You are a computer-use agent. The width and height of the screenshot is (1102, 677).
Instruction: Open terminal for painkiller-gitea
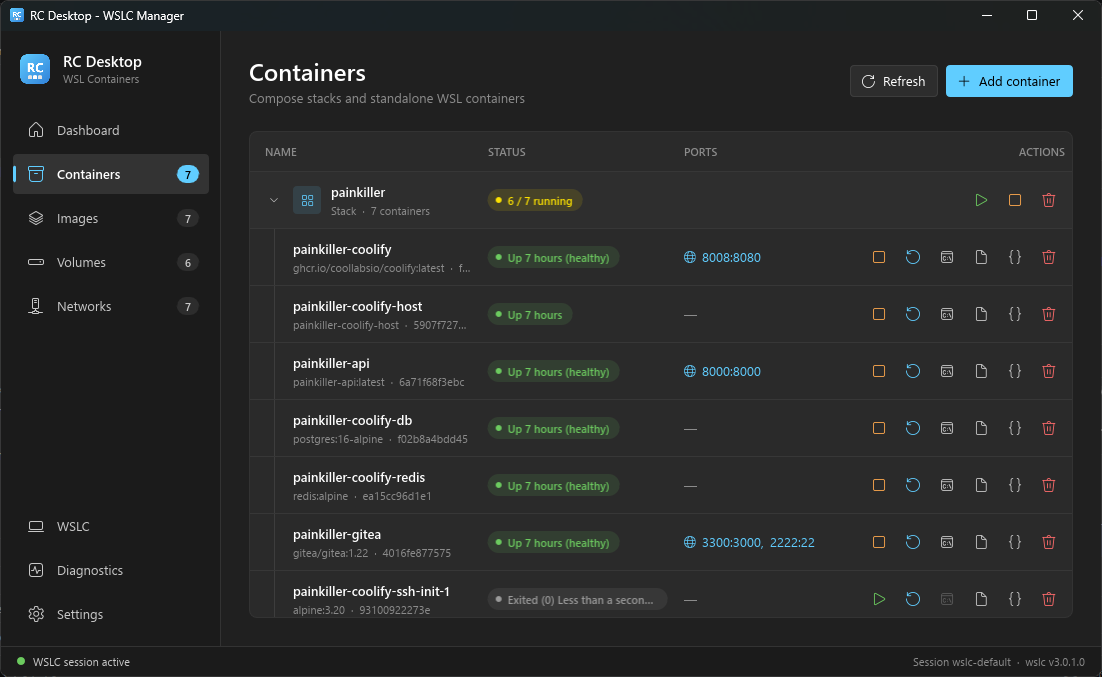point(947,542)
